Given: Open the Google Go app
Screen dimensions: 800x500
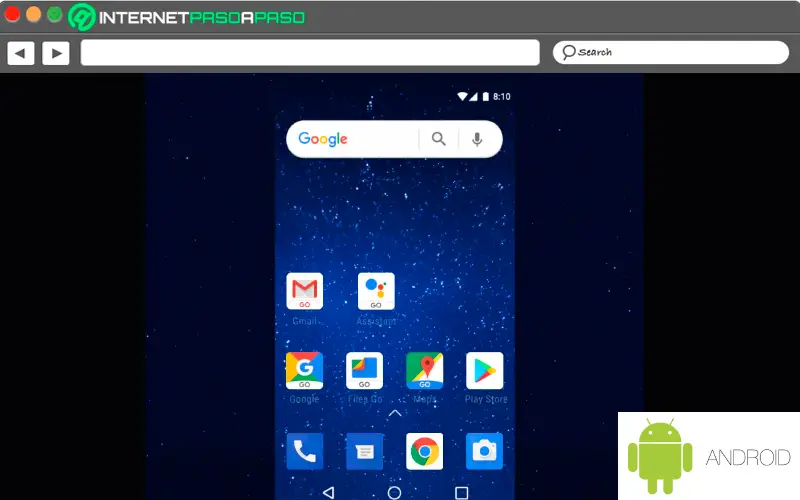Looking at the screenshot, I should 305,370.
